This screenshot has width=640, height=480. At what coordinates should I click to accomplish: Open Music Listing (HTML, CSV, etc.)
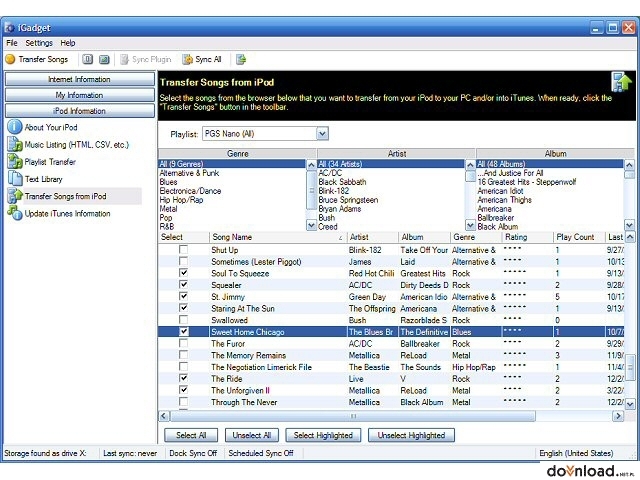point(77,144)
